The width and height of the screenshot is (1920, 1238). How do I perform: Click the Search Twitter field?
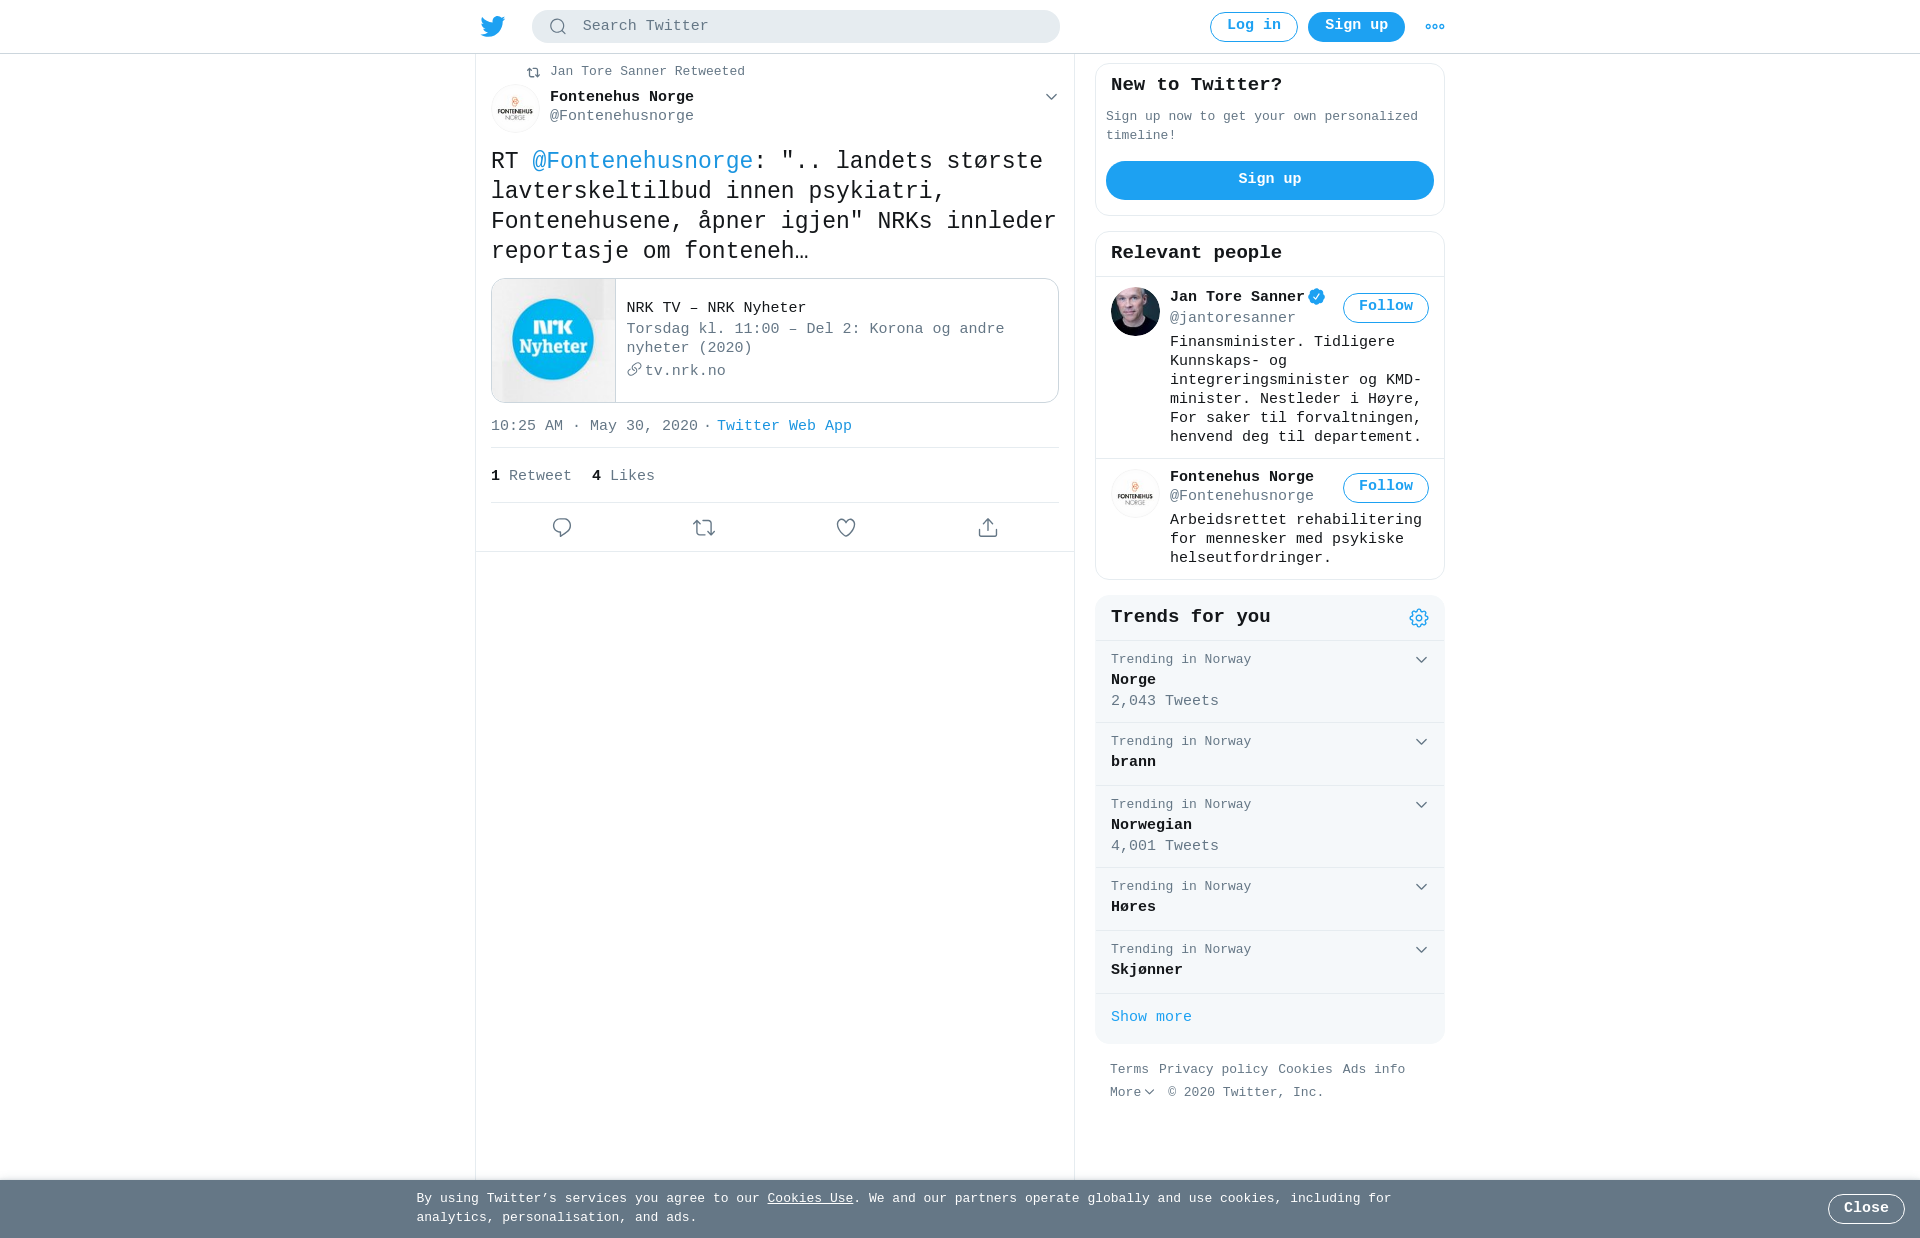tap(796, 27)
